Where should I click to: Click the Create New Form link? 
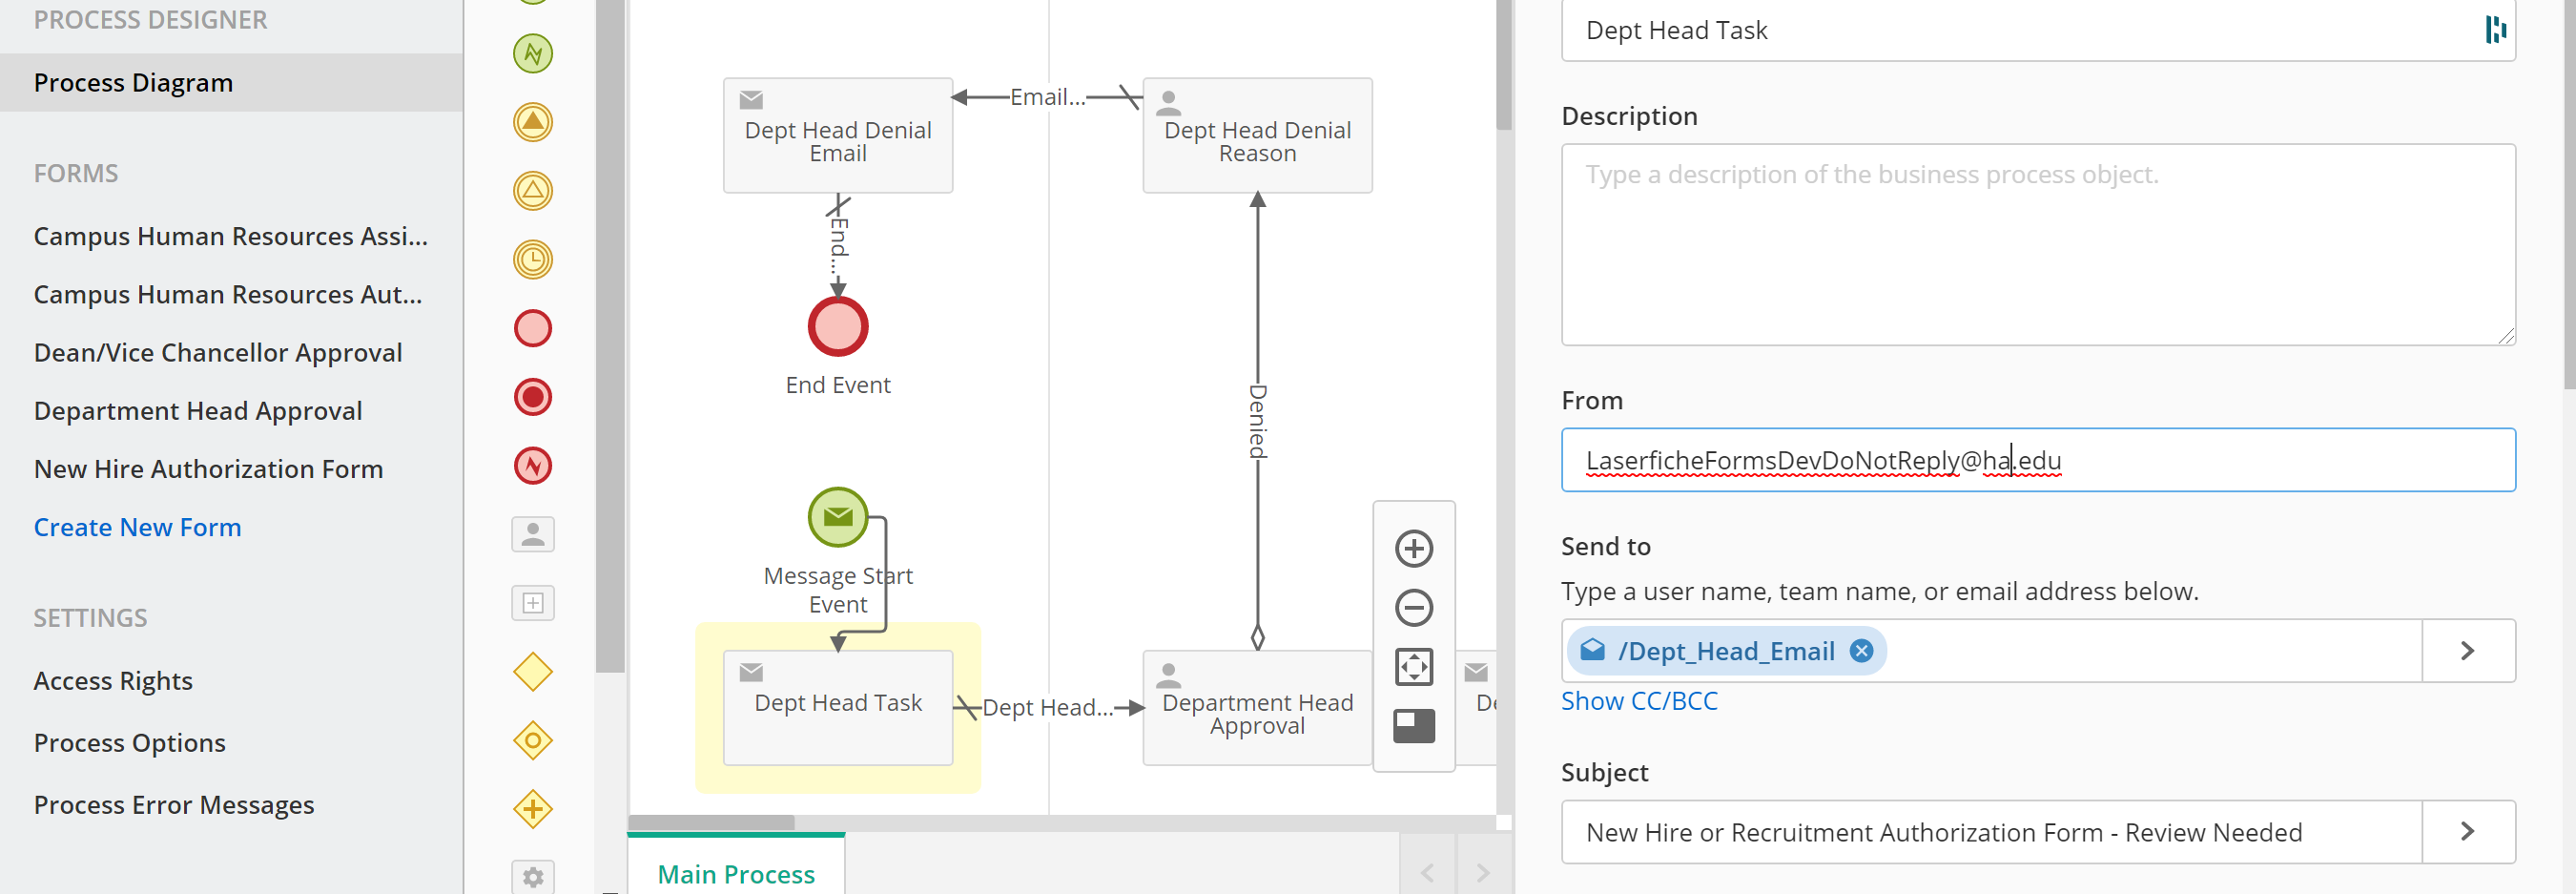(x=137, y=527)
